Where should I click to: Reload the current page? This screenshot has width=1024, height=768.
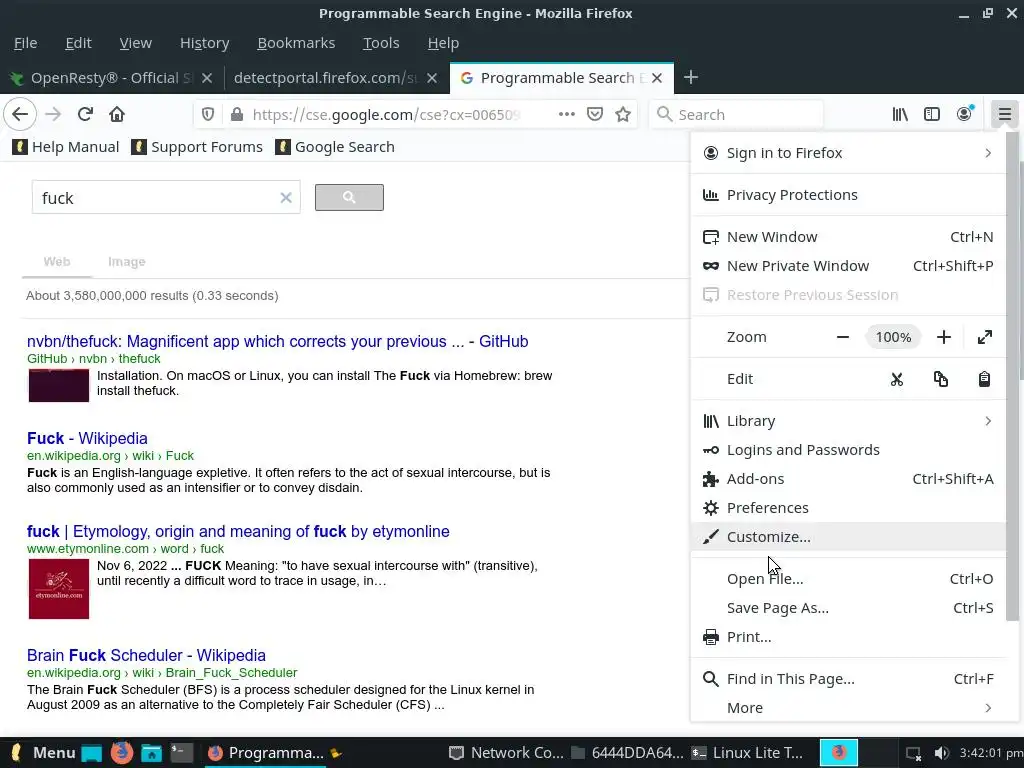(x=85, y=114)
